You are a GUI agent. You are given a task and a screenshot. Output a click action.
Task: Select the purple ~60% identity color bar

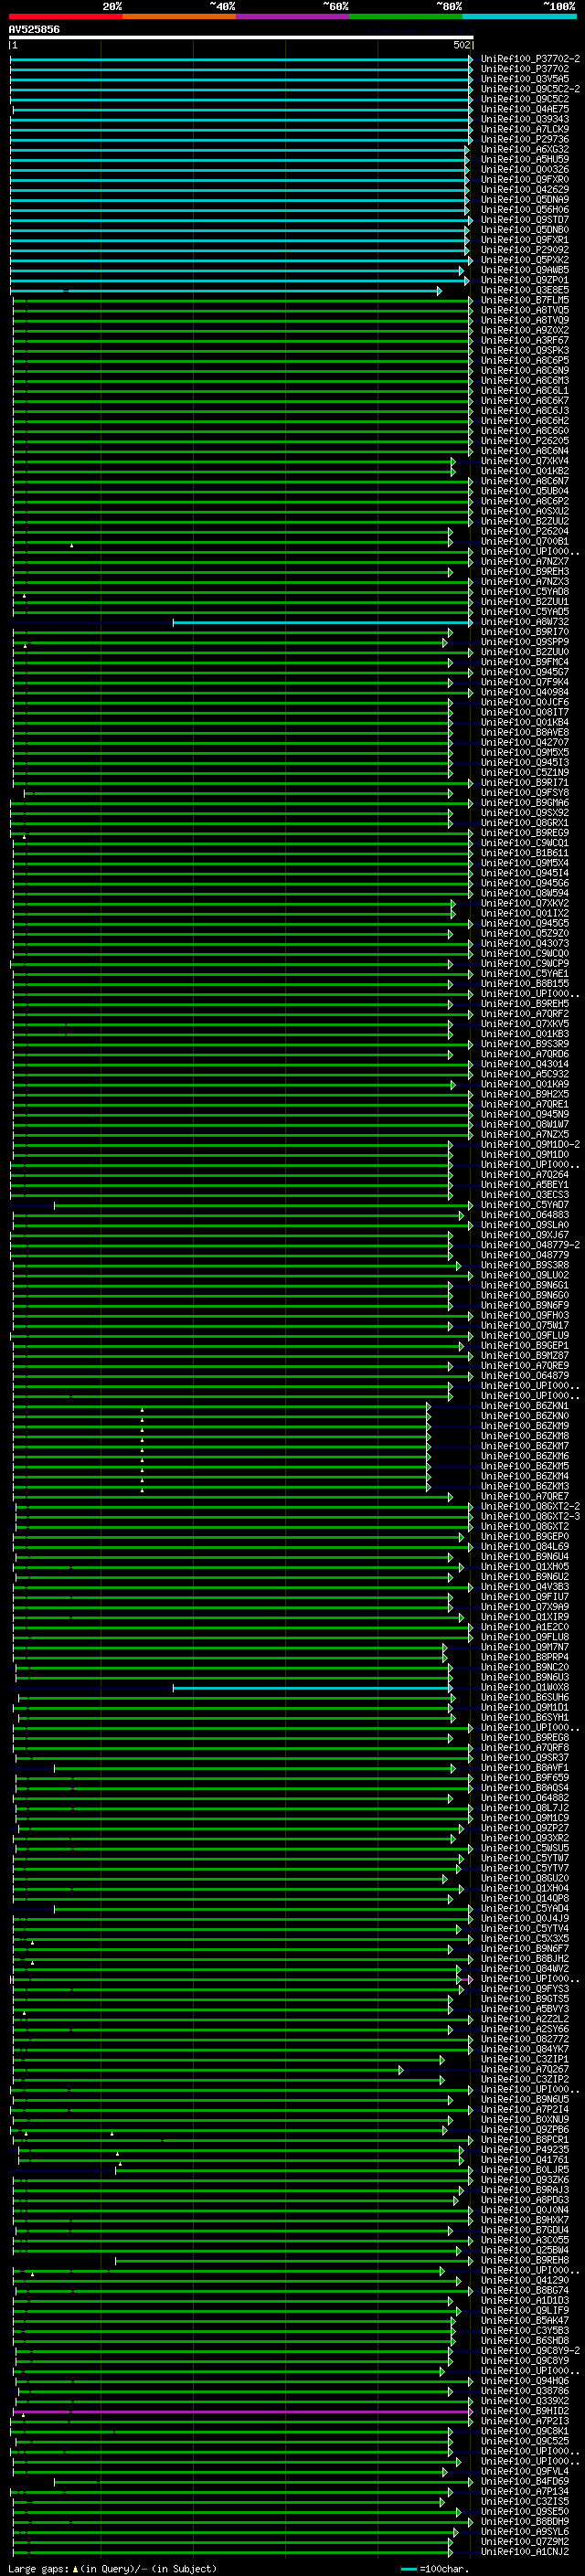click(x=292, y=16)
